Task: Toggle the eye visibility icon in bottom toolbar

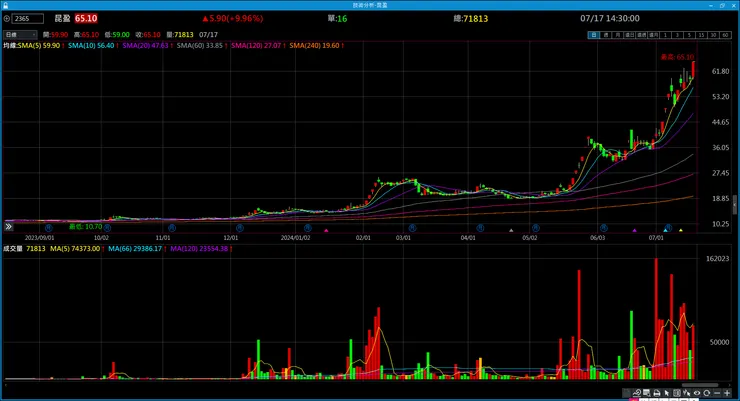Action: click(697, 393)
